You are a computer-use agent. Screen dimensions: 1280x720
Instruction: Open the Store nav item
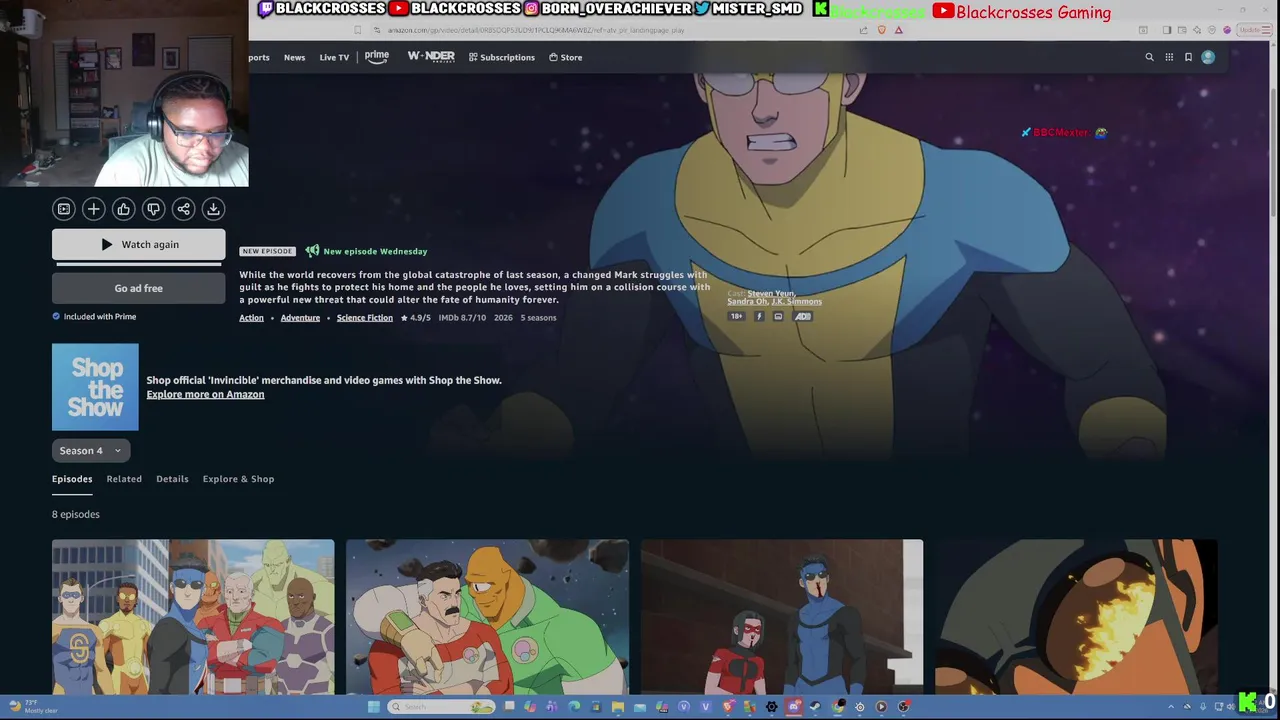coord(566,58)
